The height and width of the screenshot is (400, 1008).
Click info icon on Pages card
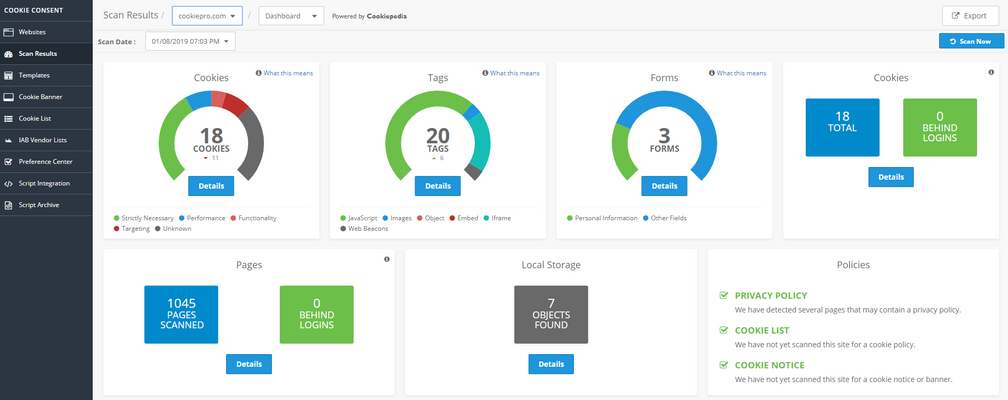coord(386,259)
